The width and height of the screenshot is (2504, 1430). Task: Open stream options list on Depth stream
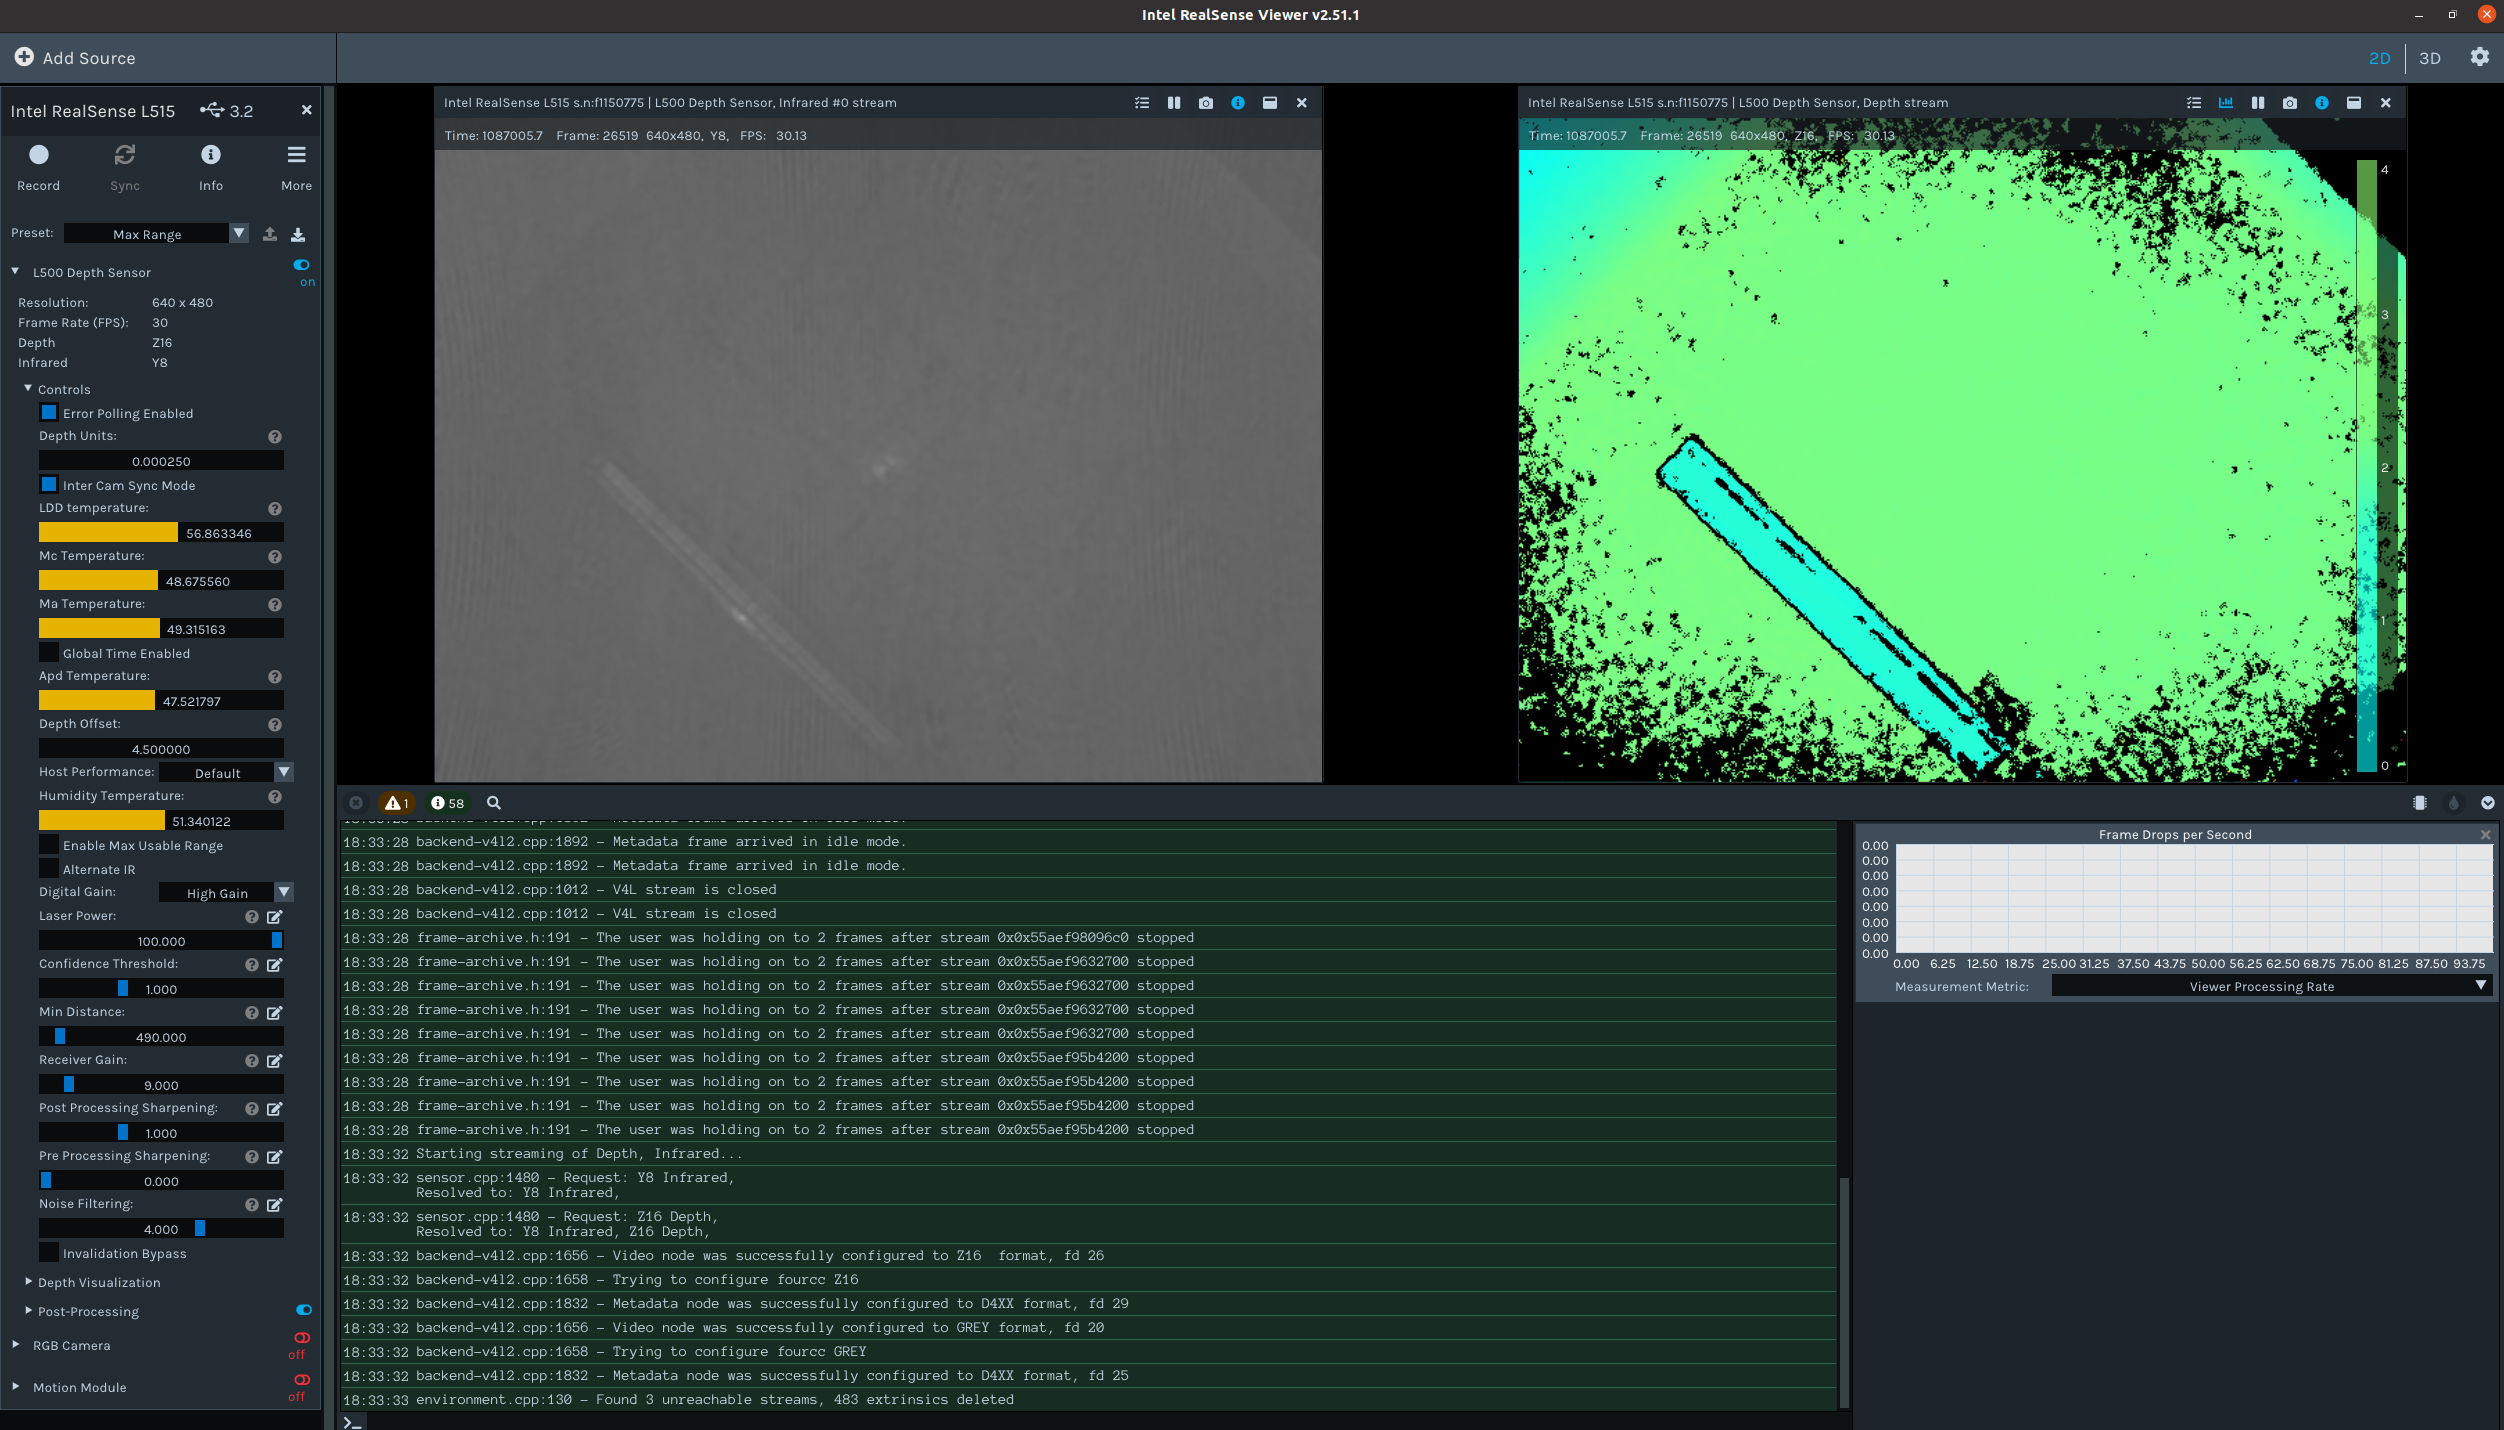(2193, 102)
